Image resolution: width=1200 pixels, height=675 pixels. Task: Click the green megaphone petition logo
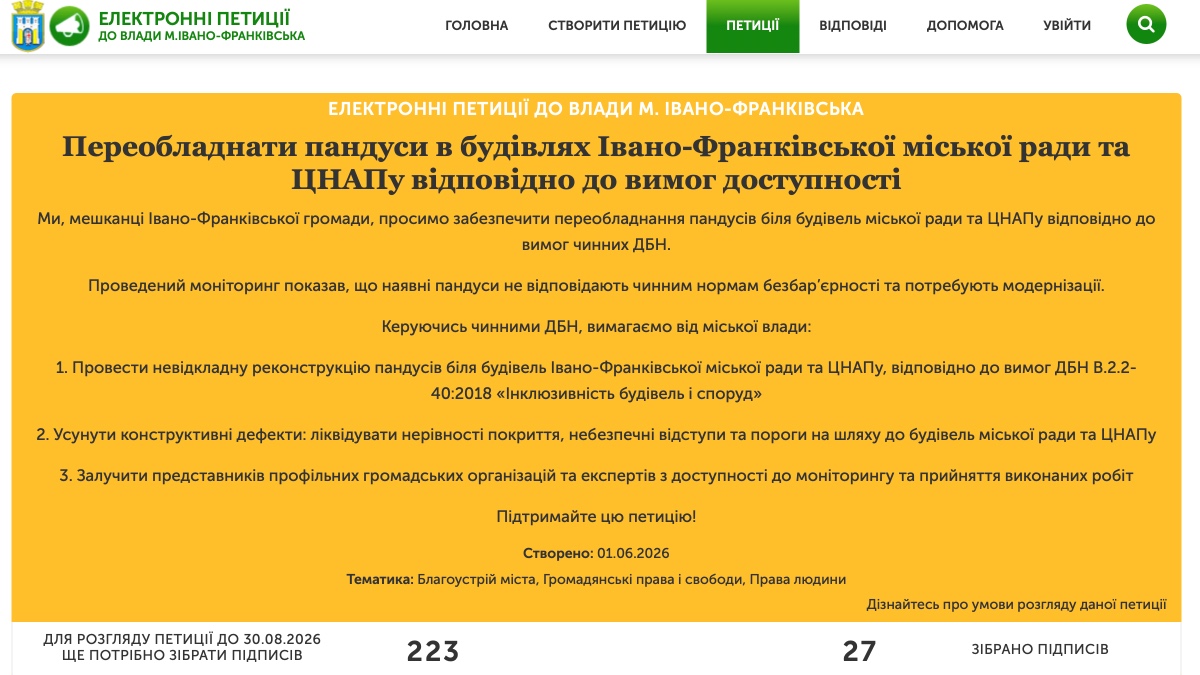pos(69,26)
